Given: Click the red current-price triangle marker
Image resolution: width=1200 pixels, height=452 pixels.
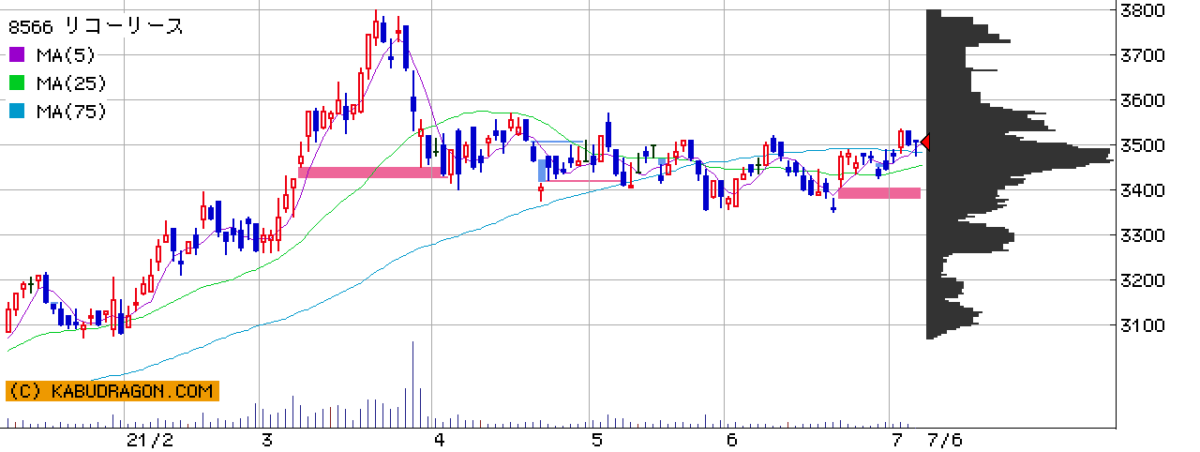Looking at the screenshot, I should pos(926,143).
